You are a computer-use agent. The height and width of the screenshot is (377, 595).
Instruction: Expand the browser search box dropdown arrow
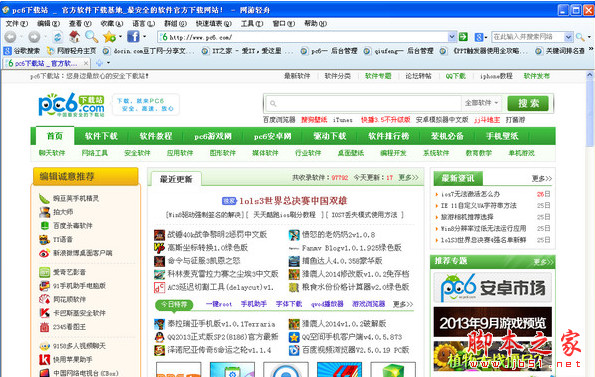click(568, 37)
